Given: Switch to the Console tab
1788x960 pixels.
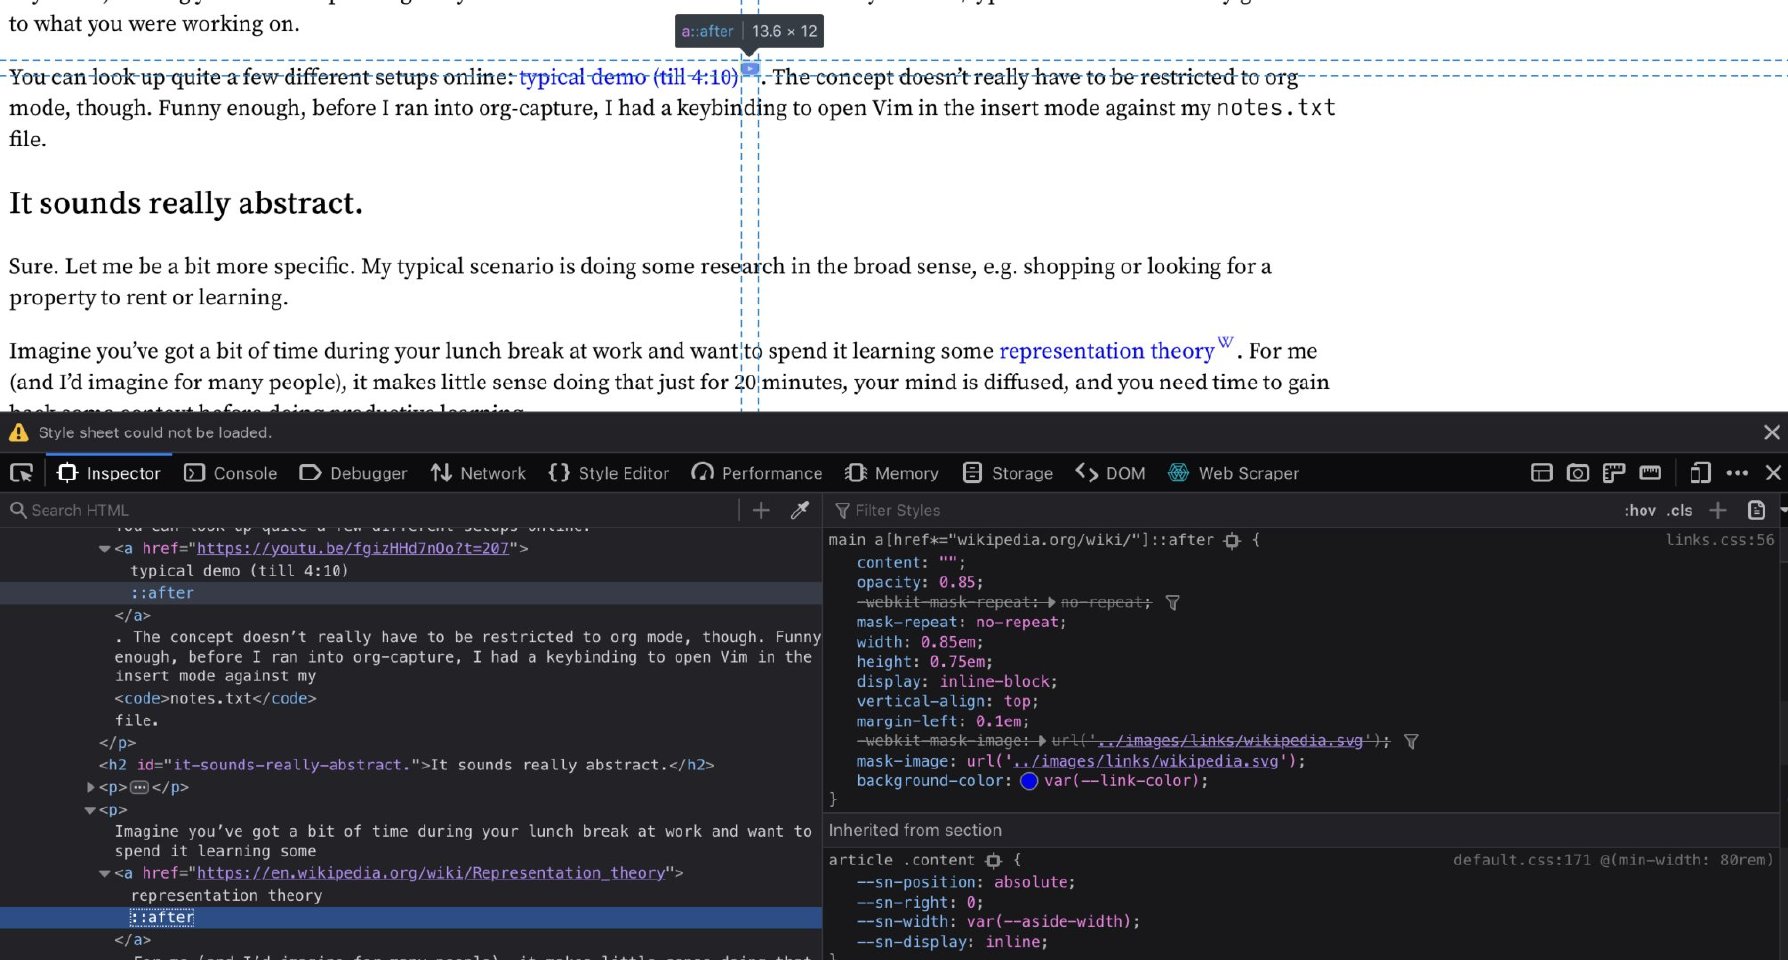Looking at the screenshot, I should (x=231, y=473).
